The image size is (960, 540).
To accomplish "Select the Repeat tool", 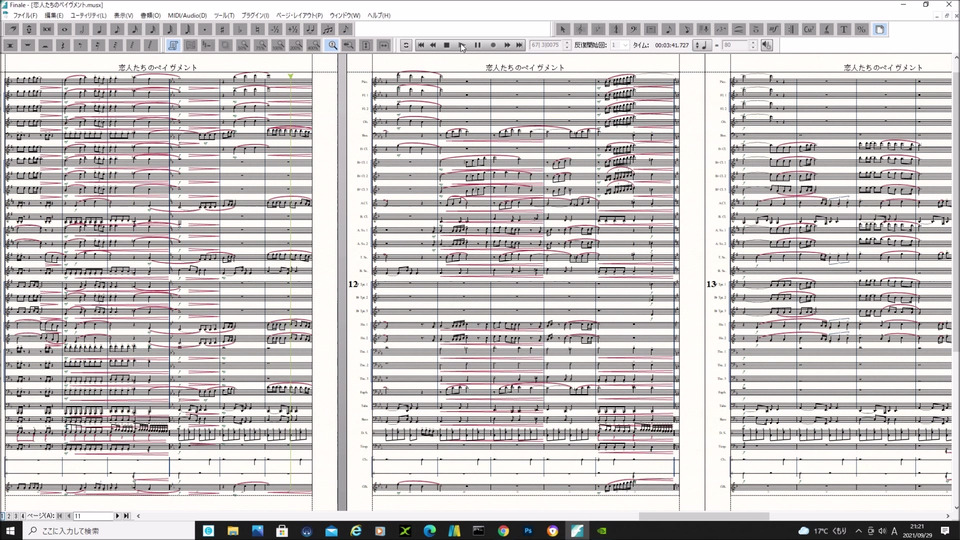I will tap(792, 29).
